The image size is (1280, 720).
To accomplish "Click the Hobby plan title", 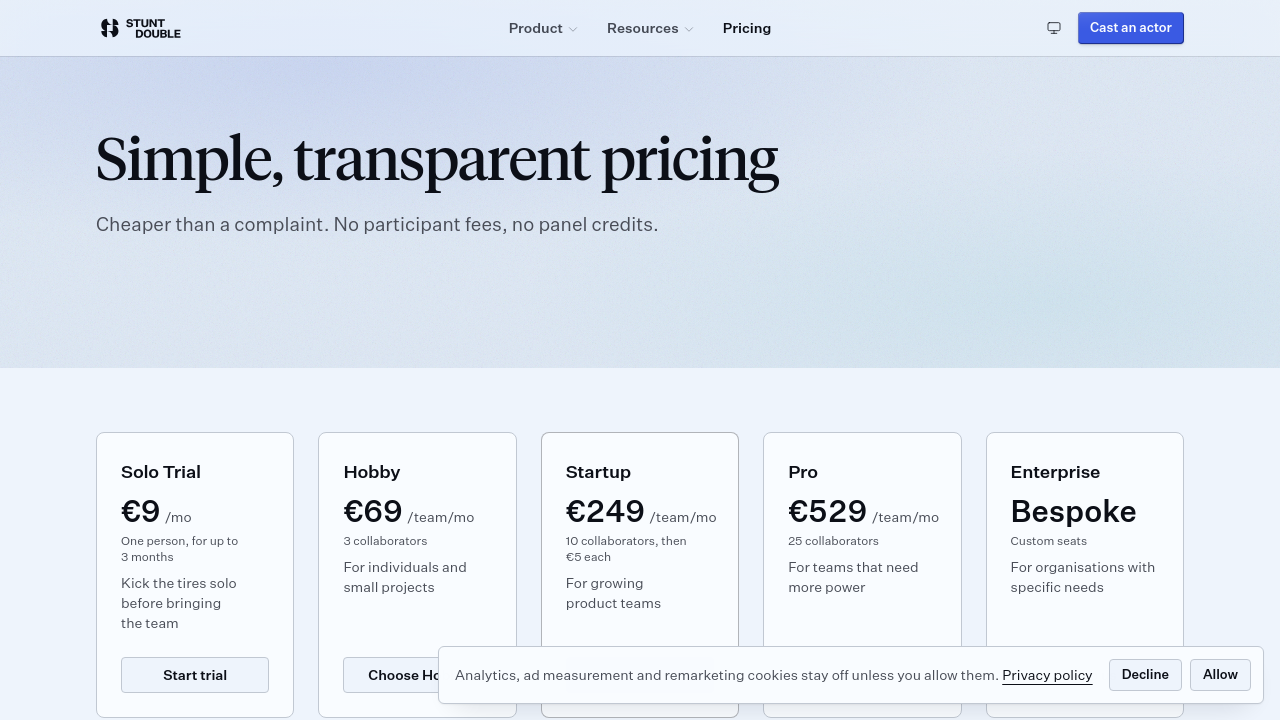I will 372,472.
